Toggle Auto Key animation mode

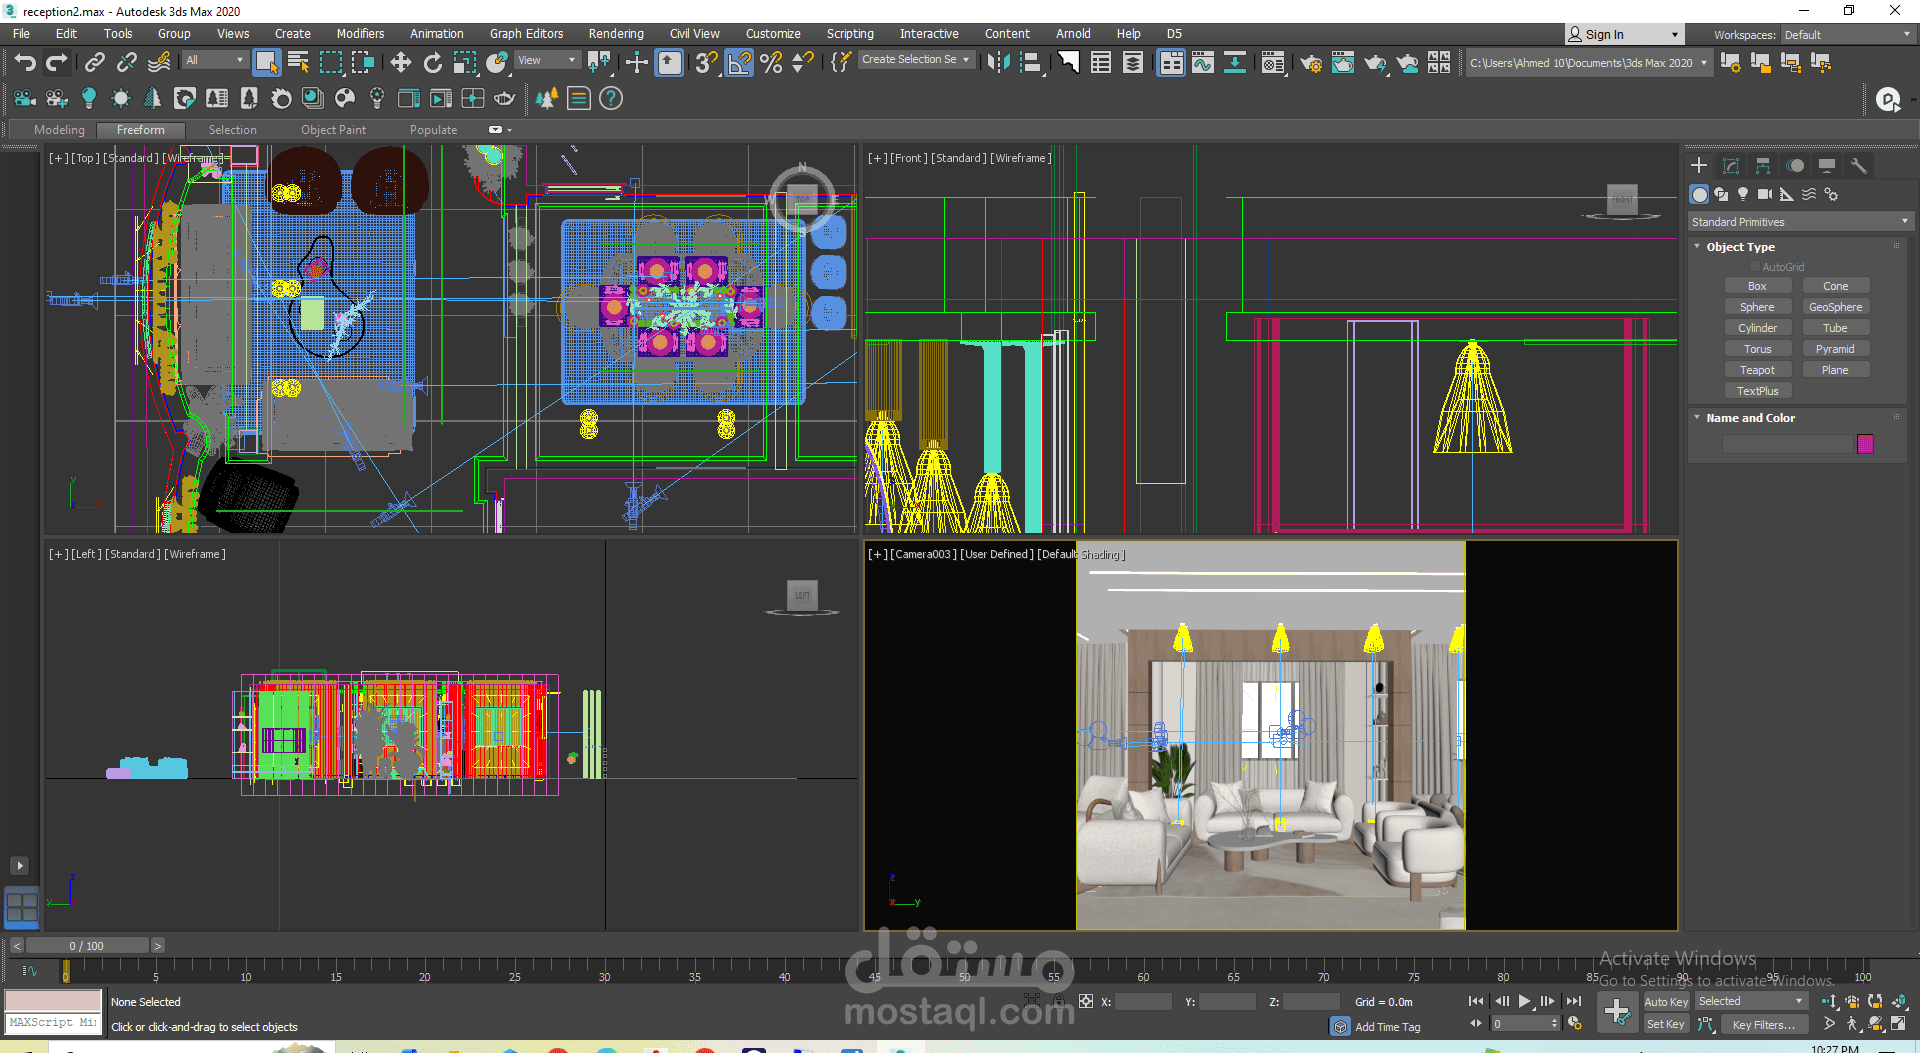click(1666, 1002)
